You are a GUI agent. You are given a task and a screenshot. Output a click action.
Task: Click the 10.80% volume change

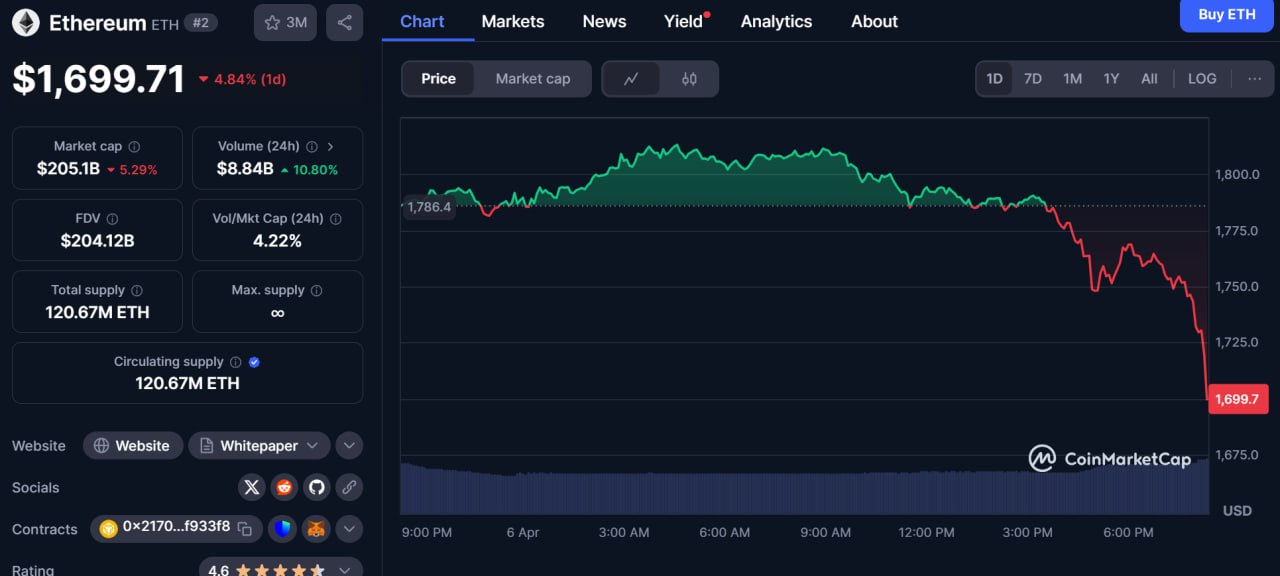coord(309,170)
